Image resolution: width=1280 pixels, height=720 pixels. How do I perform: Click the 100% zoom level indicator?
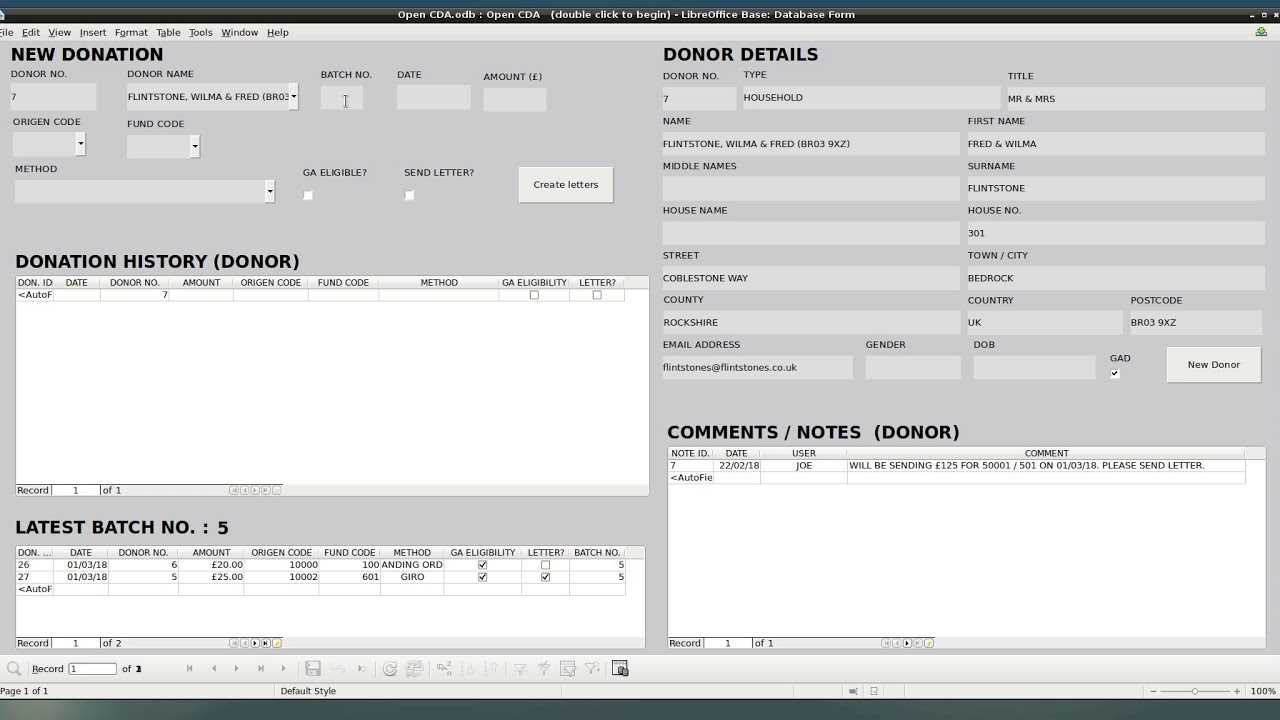[x=1263, y=691]
